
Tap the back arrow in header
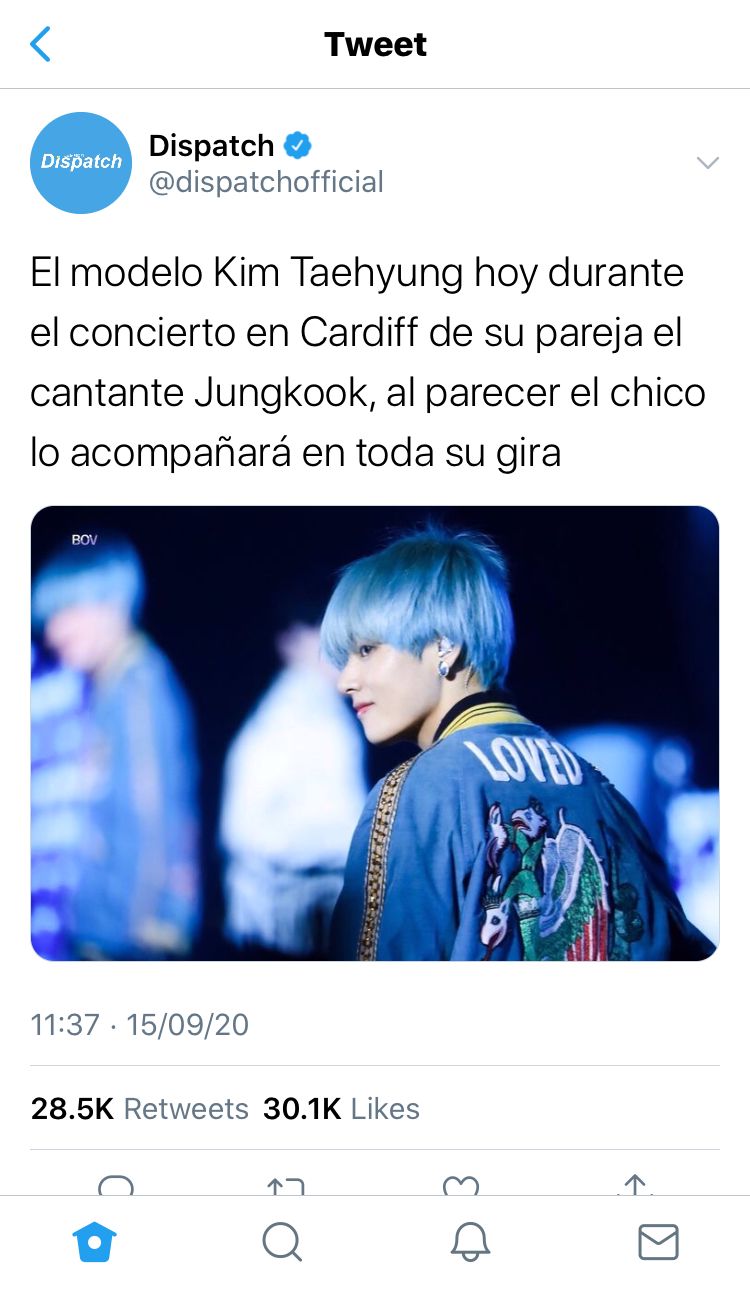(x=40, y=44)
